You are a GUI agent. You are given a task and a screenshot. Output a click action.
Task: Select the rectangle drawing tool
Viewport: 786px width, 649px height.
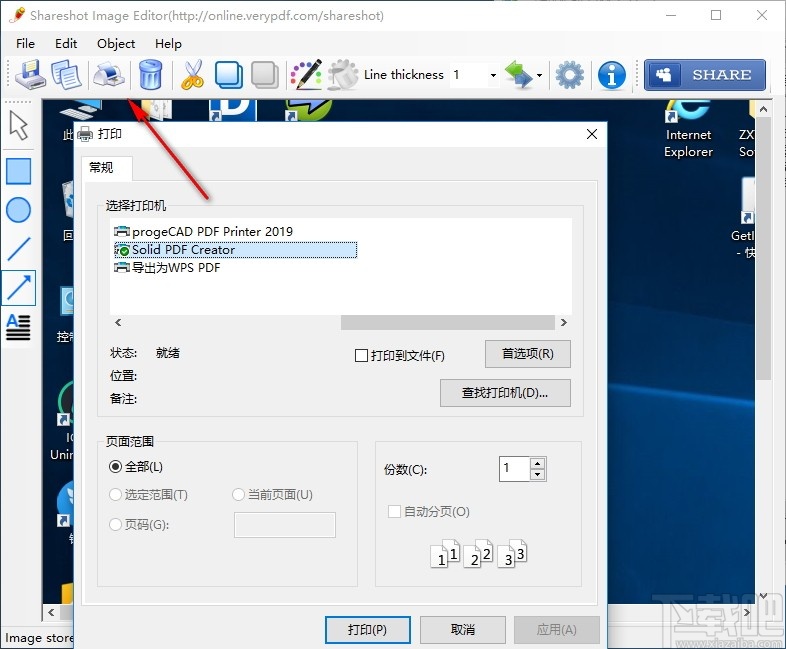tap(19, 171)
